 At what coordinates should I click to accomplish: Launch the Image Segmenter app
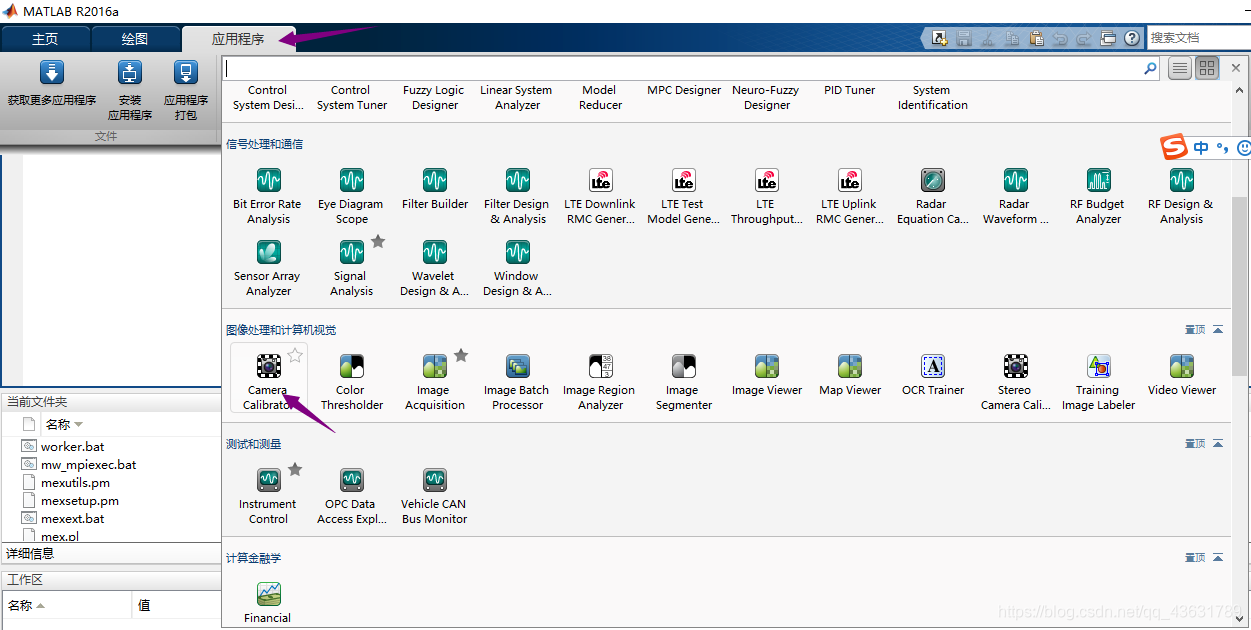point(683,380)
